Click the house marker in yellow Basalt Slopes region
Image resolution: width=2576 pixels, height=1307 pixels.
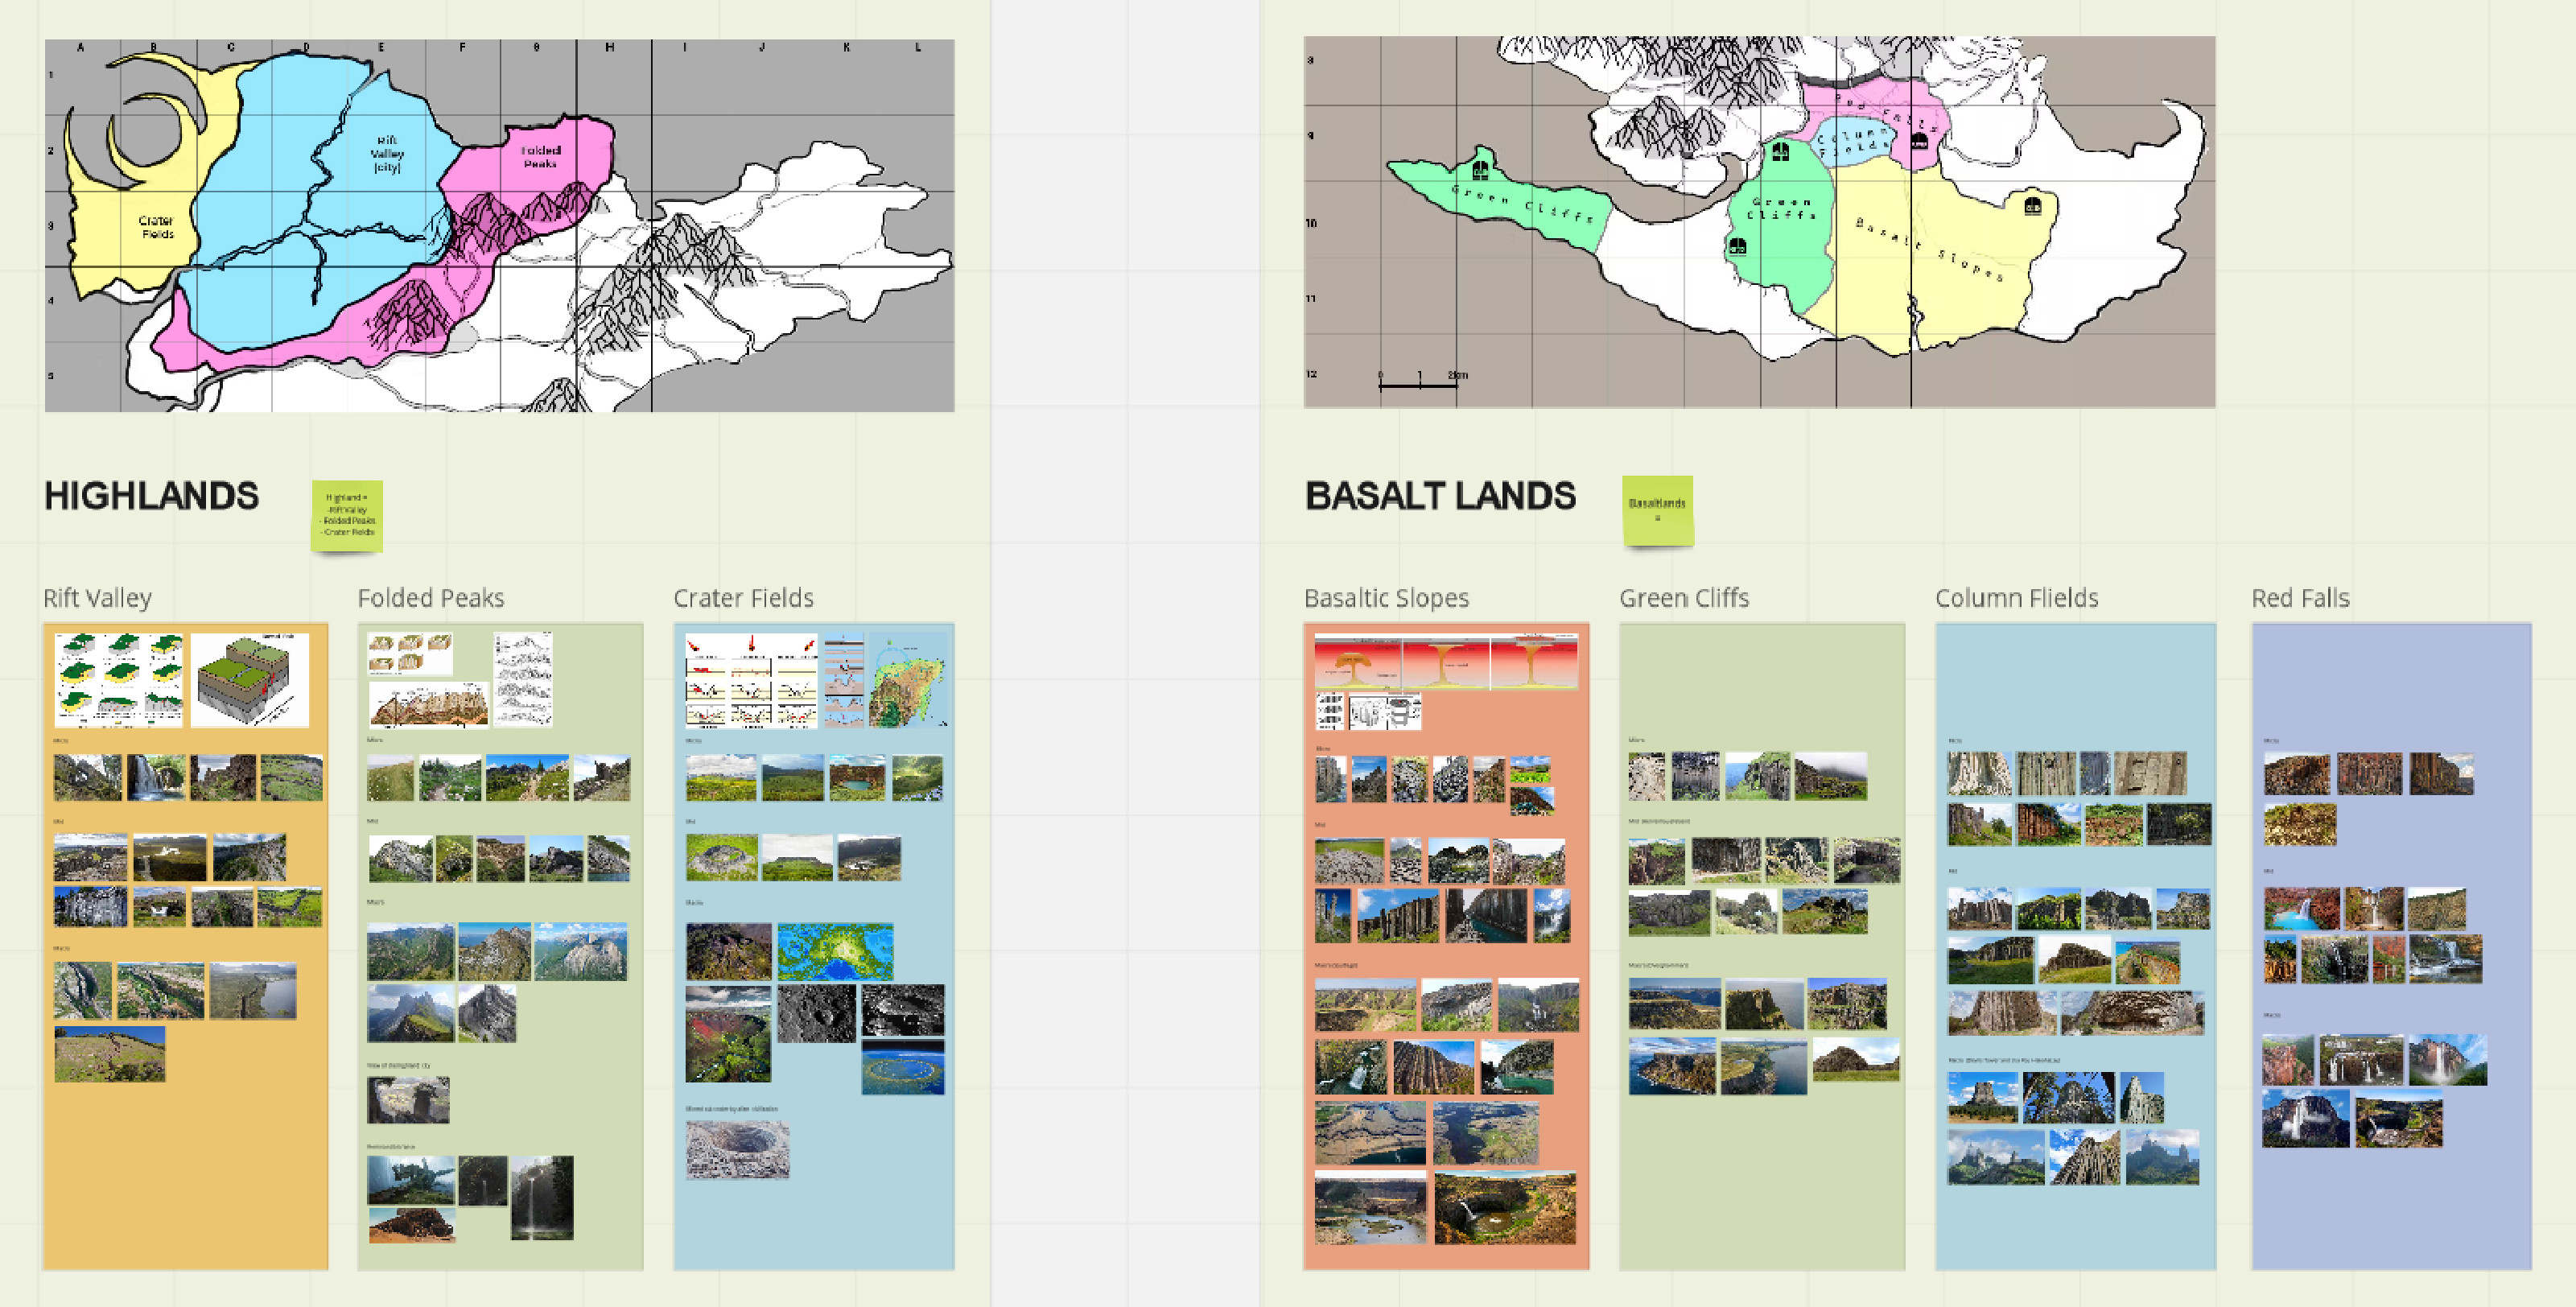tap(2033, 206)
